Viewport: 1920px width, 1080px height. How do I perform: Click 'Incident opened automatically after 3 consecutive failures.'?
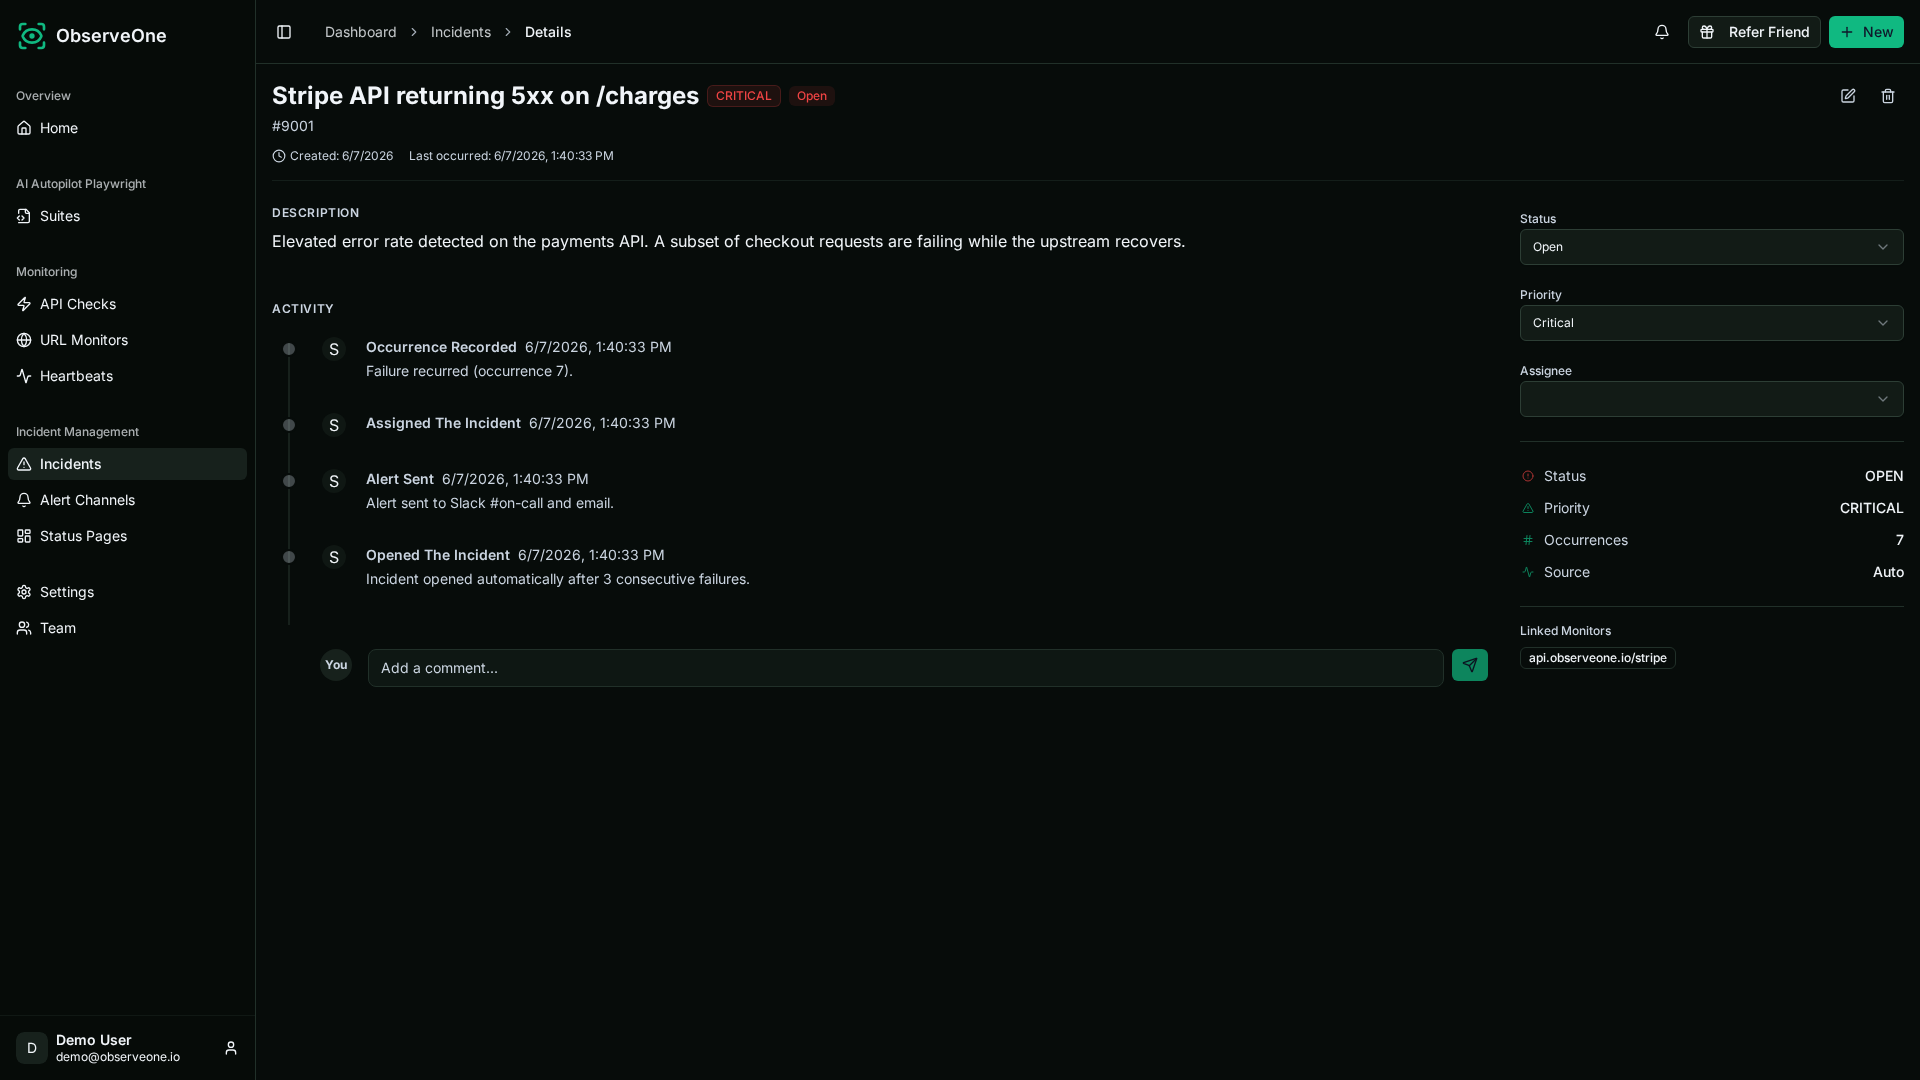tap(558, 579)
